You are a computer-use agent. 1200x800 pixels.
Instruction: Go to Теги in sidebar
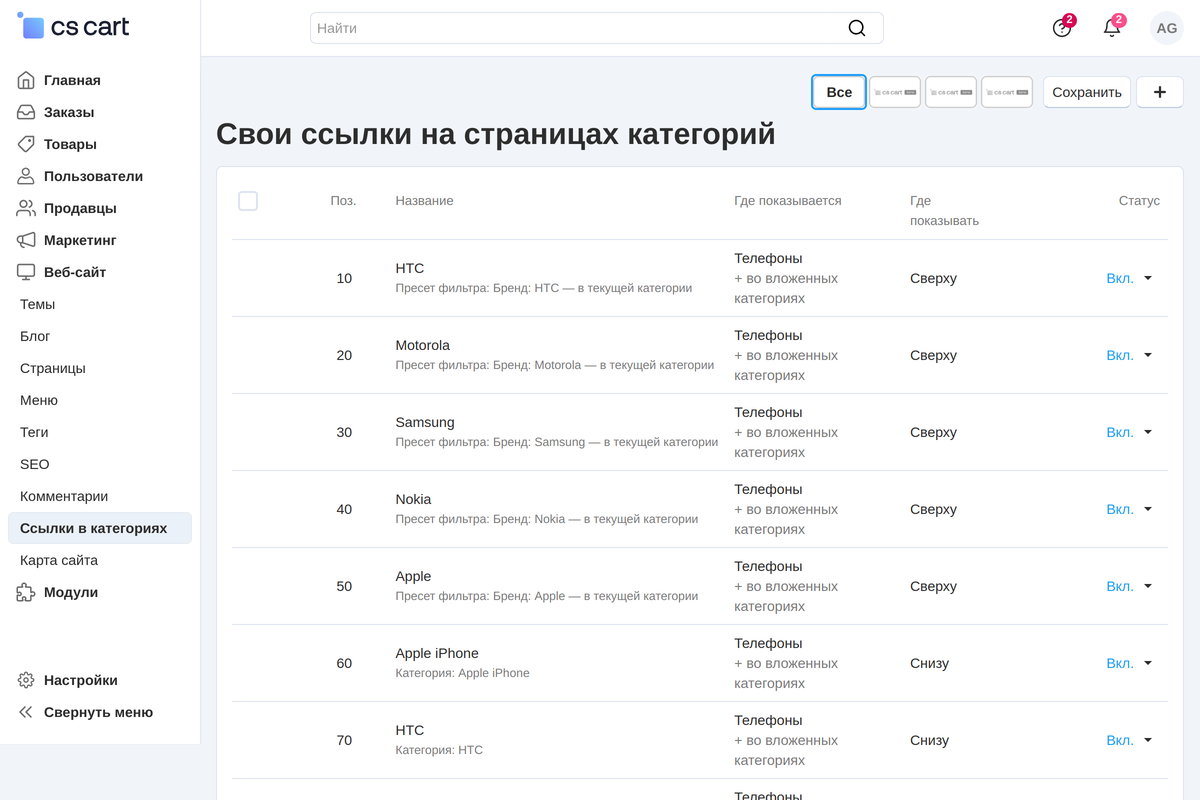[x=34, y=432]
